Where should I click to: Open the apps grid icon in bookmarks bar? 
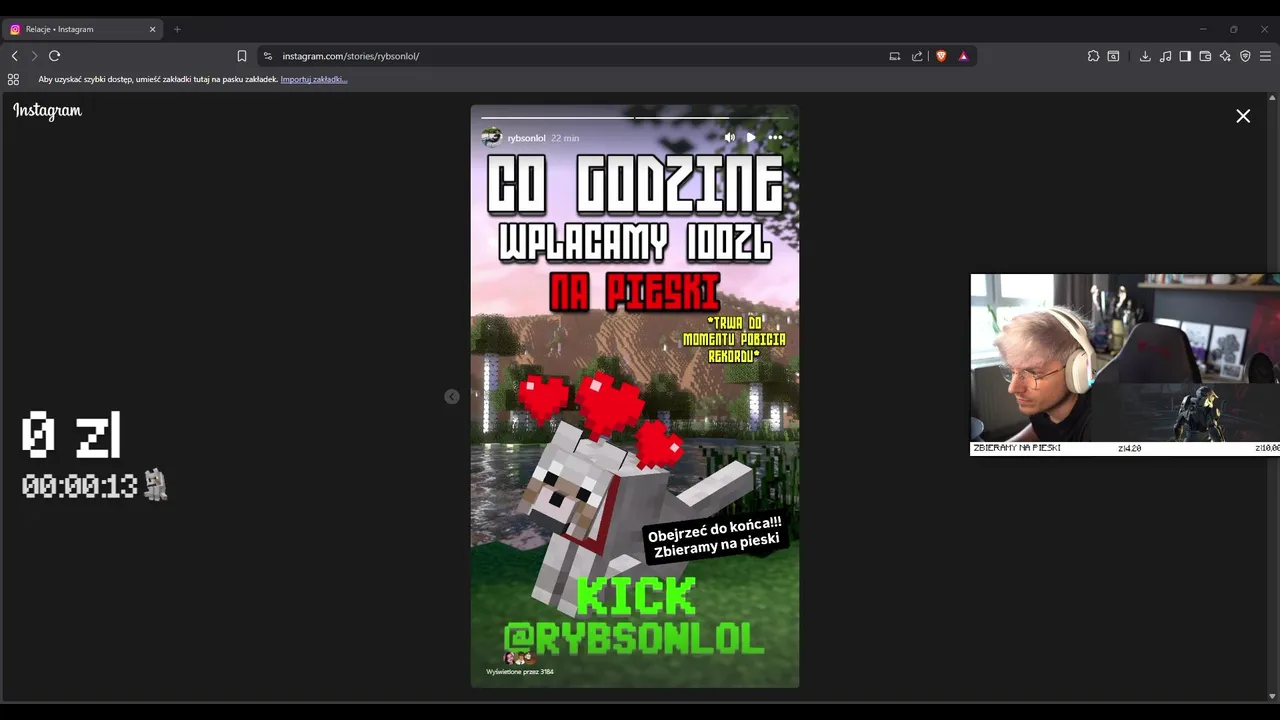tap(13, 79)
